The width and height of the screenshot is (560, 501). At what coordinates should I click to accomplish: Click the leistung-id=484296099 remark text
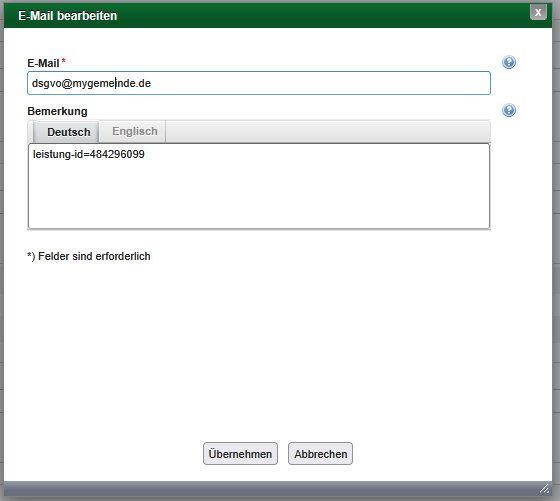89,154
